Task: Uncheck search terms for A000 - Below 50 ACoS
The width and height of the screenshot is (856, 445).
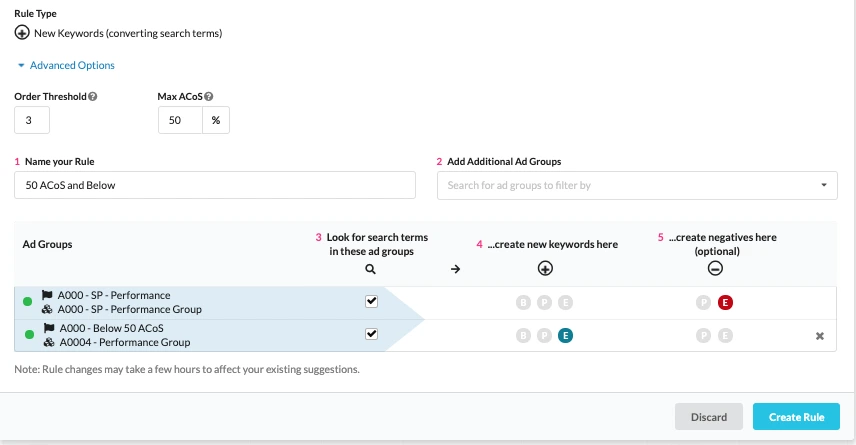Action: (x=371, y=335)
